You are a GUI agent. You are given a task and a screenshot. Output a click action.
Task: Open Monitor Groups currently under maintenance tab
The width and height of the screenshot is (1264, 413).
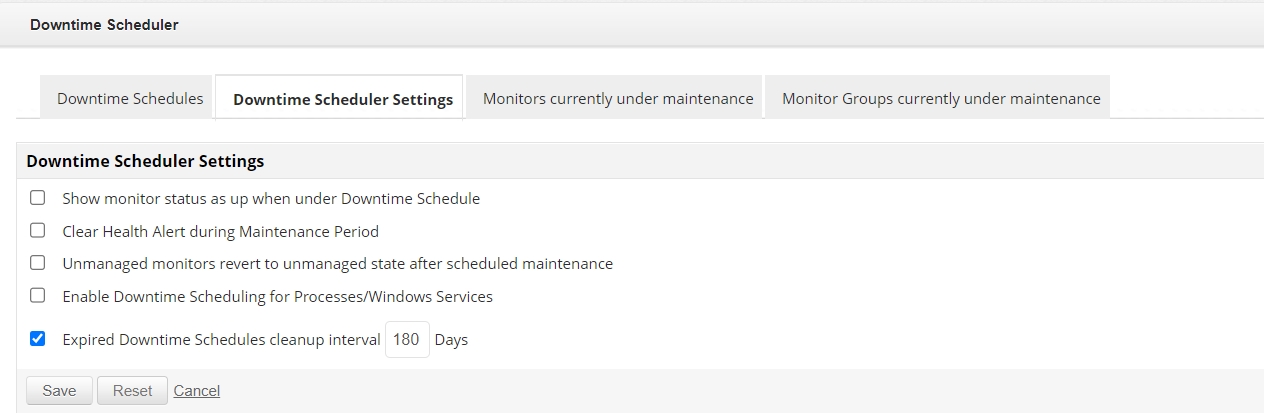[940, 99]
